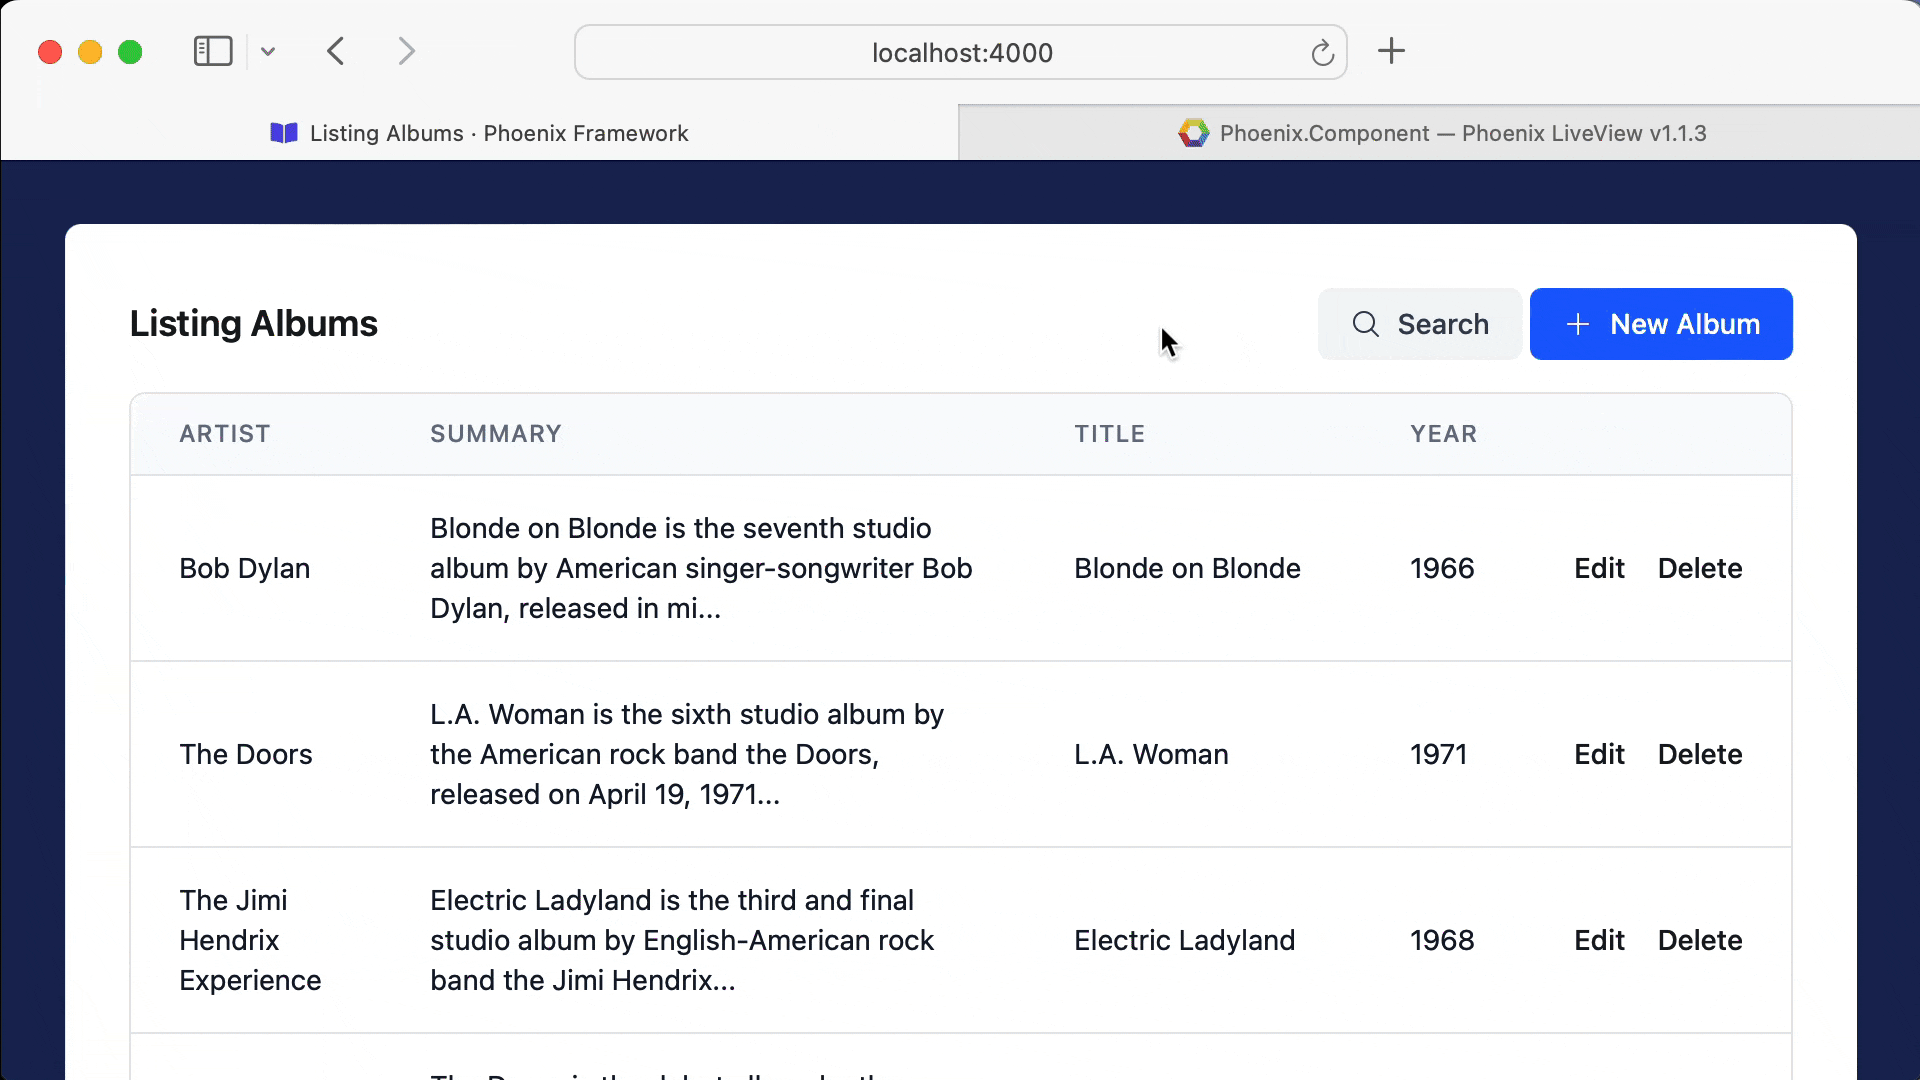Screen dimensions: 1920x1080
Task: Click the ARTIST column header
Action: pyautogui.click(x=225, y=434)
